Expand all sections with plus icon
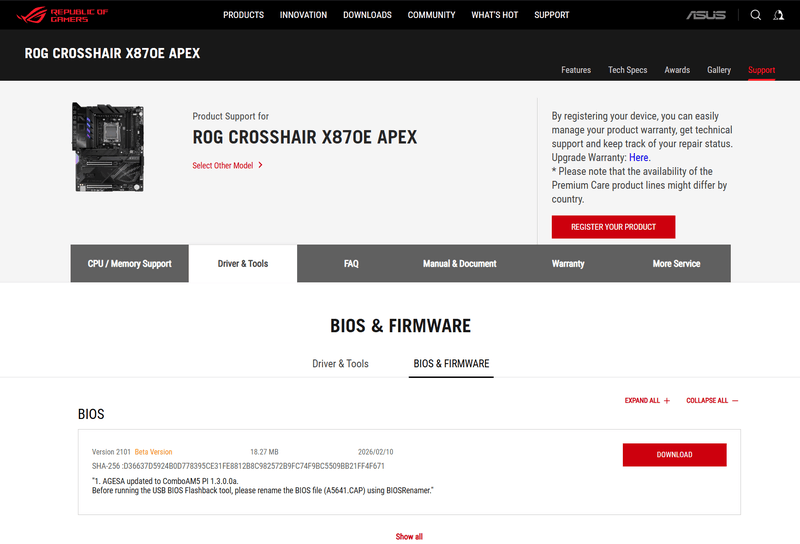The image size is (800, 544). point(667,401)
